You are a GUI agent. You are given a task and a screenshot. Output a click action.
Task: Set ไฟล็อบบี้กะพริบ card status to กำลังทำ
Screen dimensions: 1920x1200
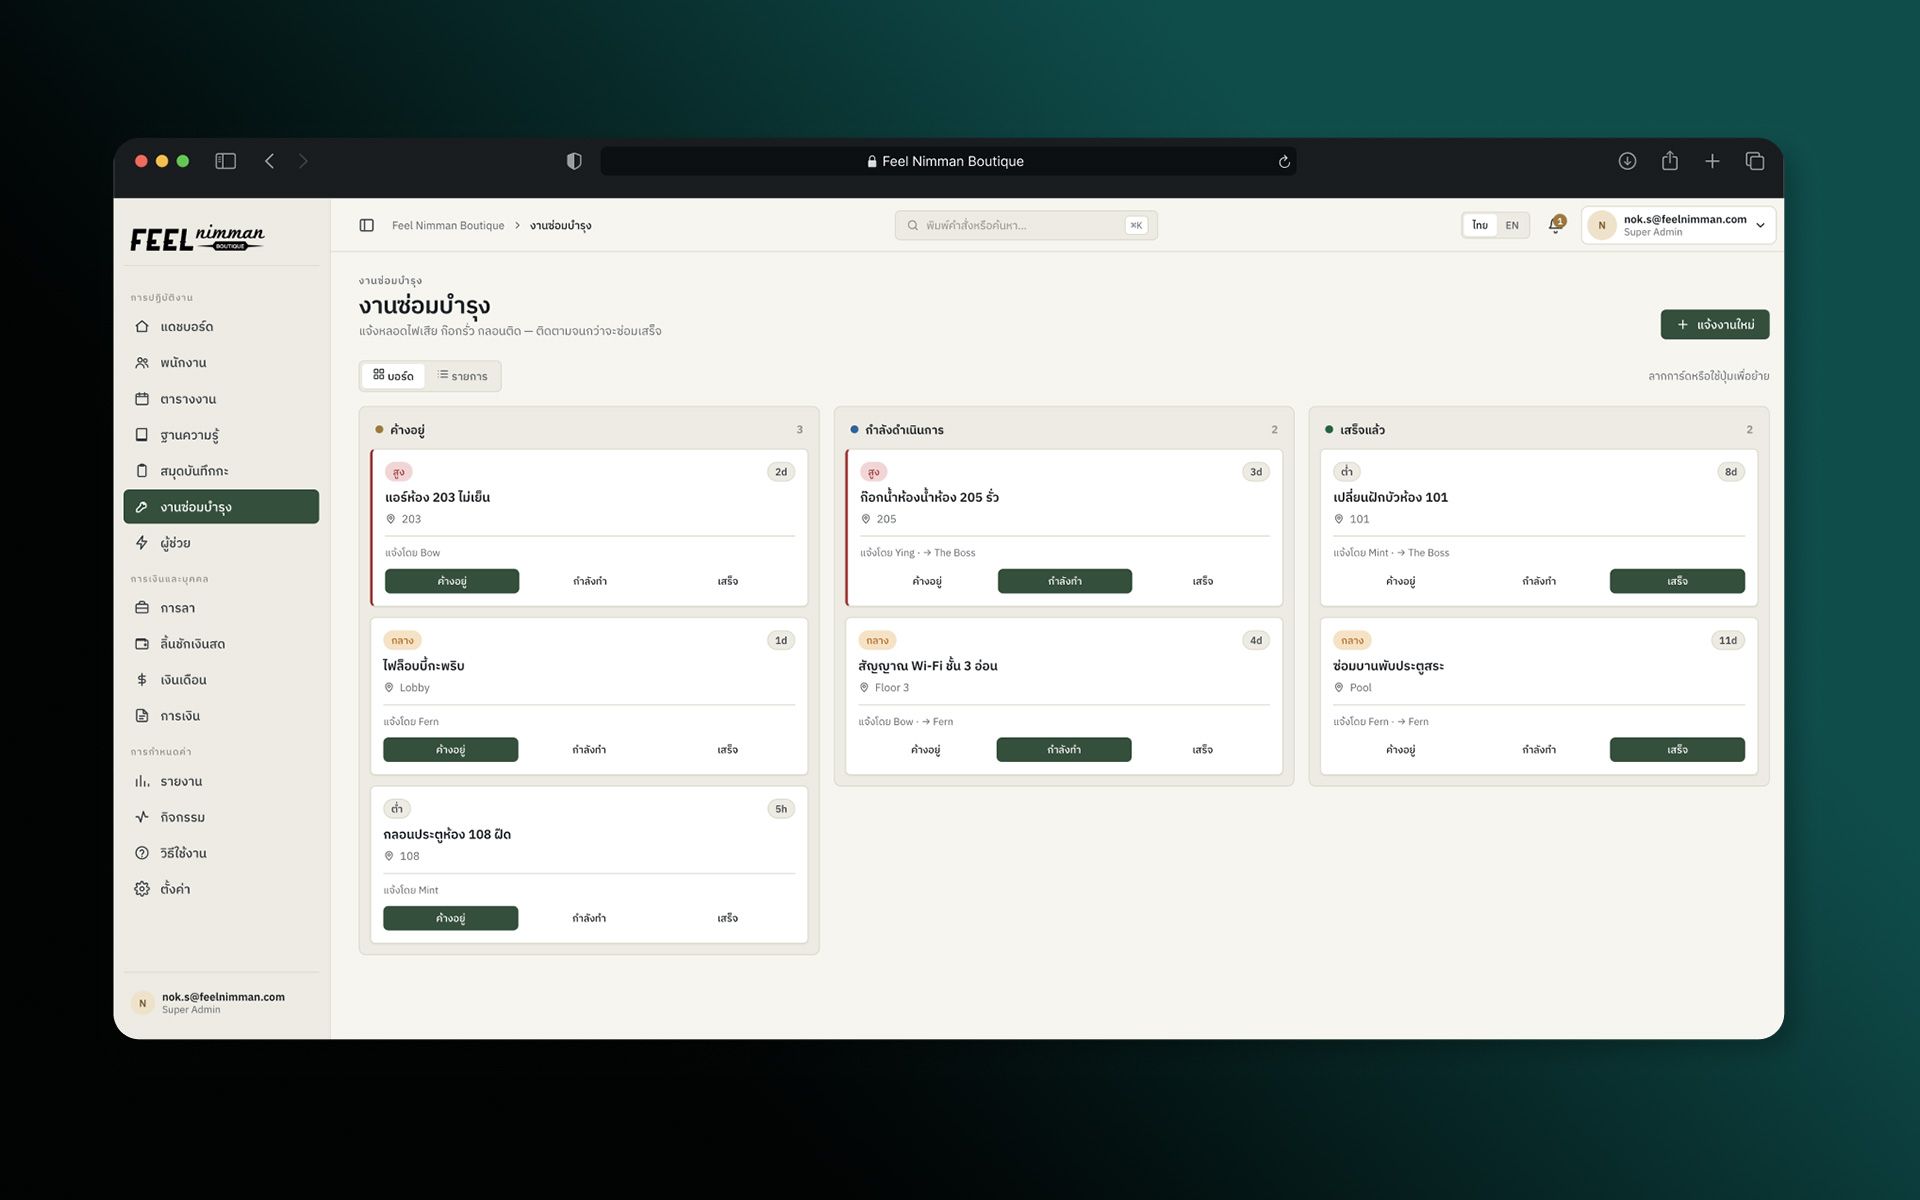coord(589,749)
